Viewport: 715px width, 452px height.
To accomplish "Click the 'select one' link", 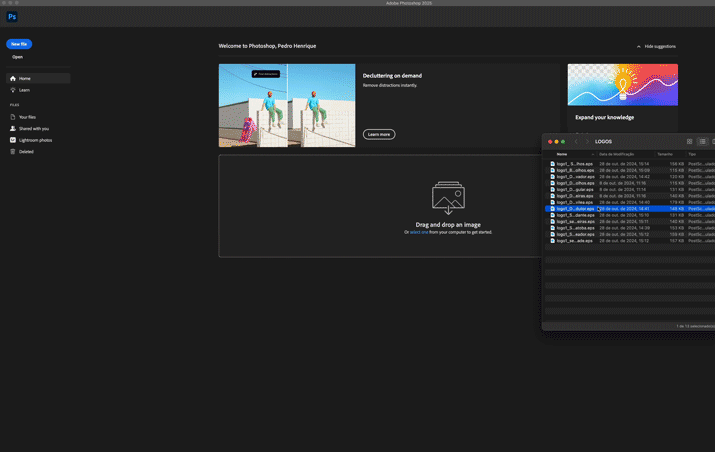I will (x=419, y=232).
